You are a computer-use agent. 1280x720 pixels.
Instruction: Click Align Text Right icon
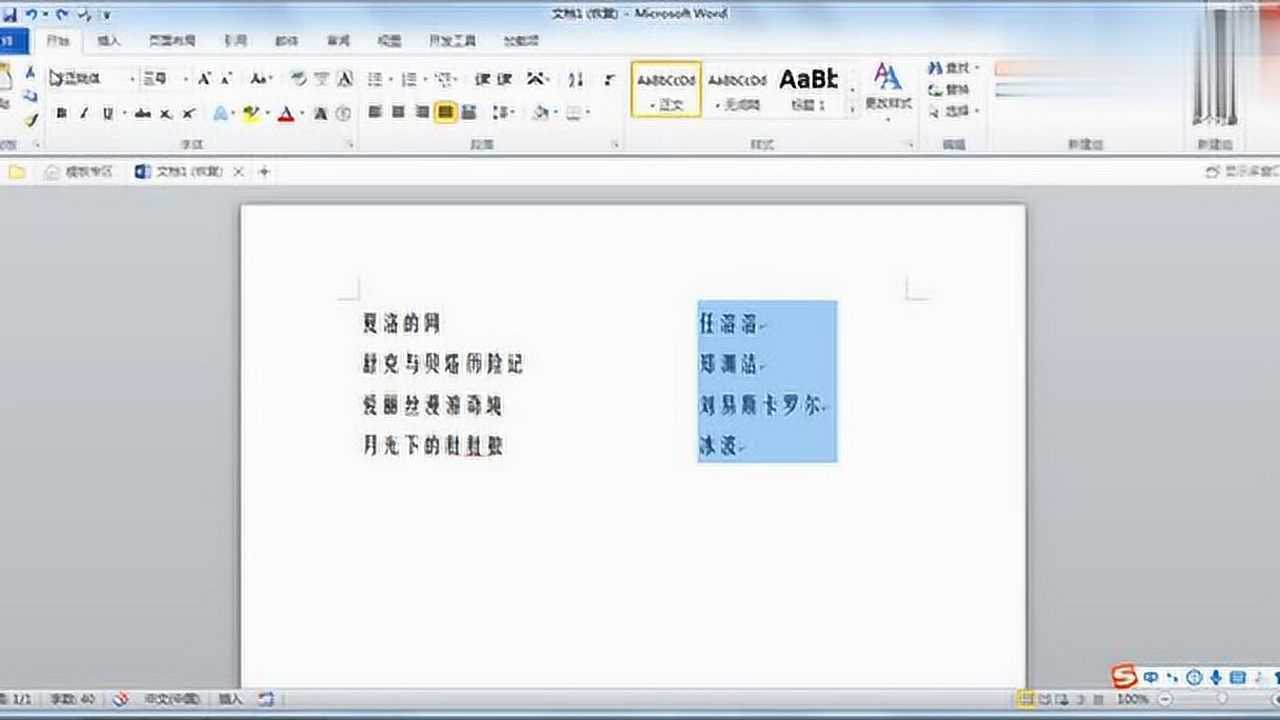pyautogui.click(x=422, y=112)
